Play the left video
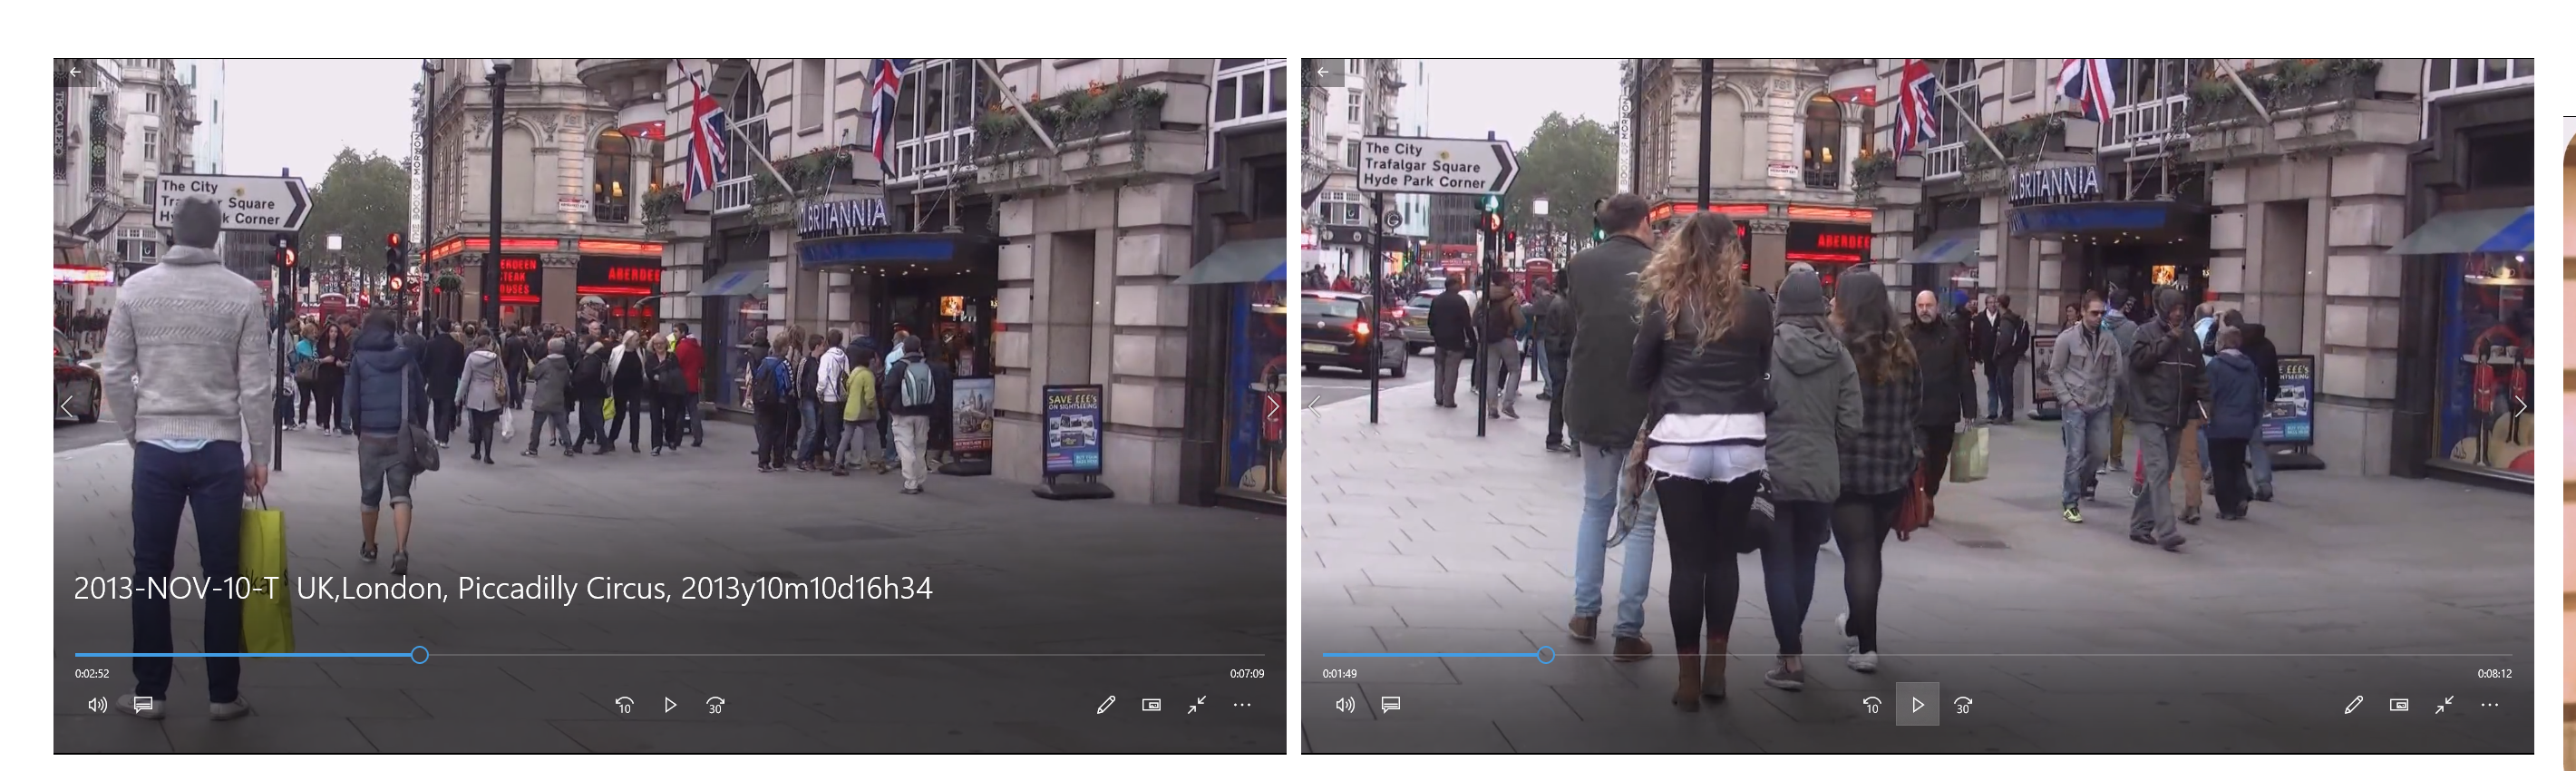2576x771 pixels. coord(670,705)
